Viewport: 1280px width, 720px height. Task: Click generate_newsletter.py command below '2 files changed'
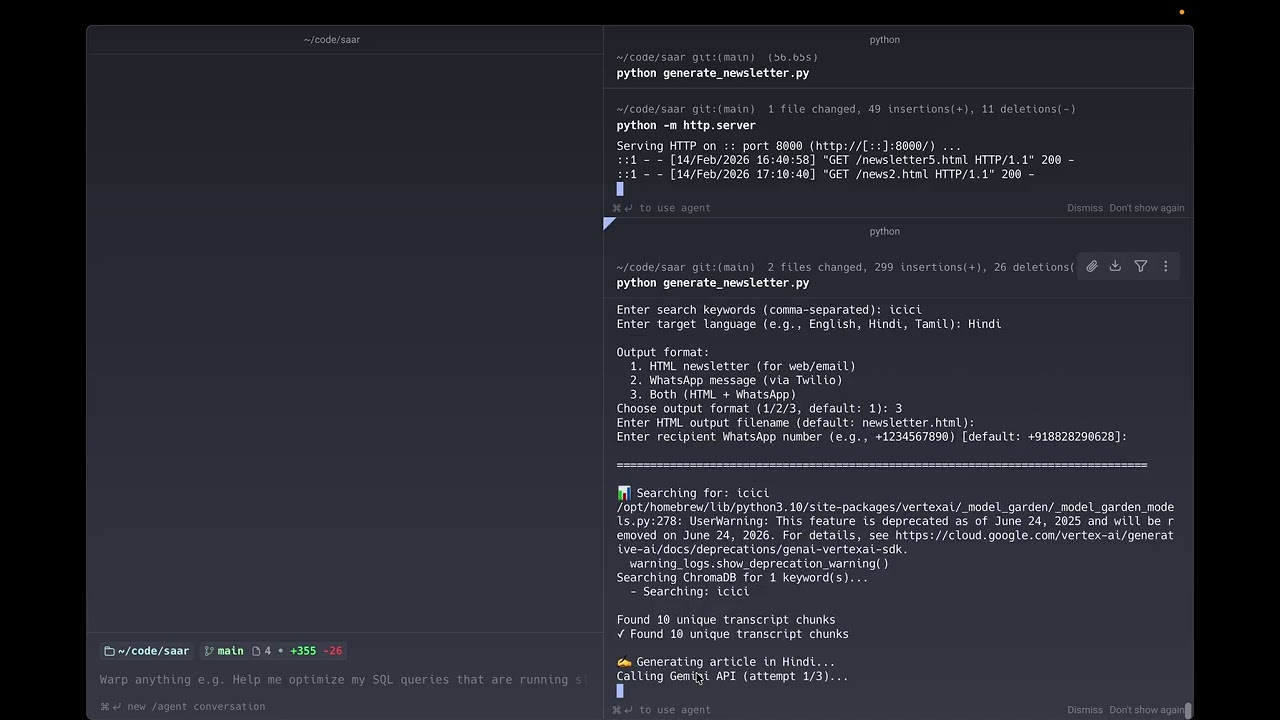(713, 283)
